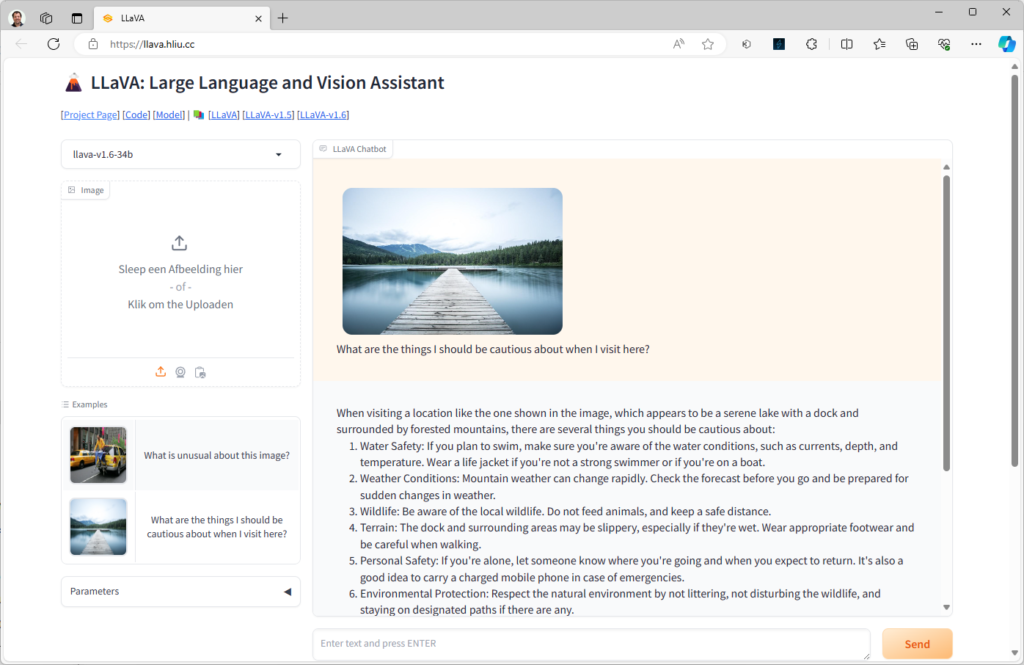Select the taxi example thumbnail
The image size is (1024, 665).
coord(98,455)
